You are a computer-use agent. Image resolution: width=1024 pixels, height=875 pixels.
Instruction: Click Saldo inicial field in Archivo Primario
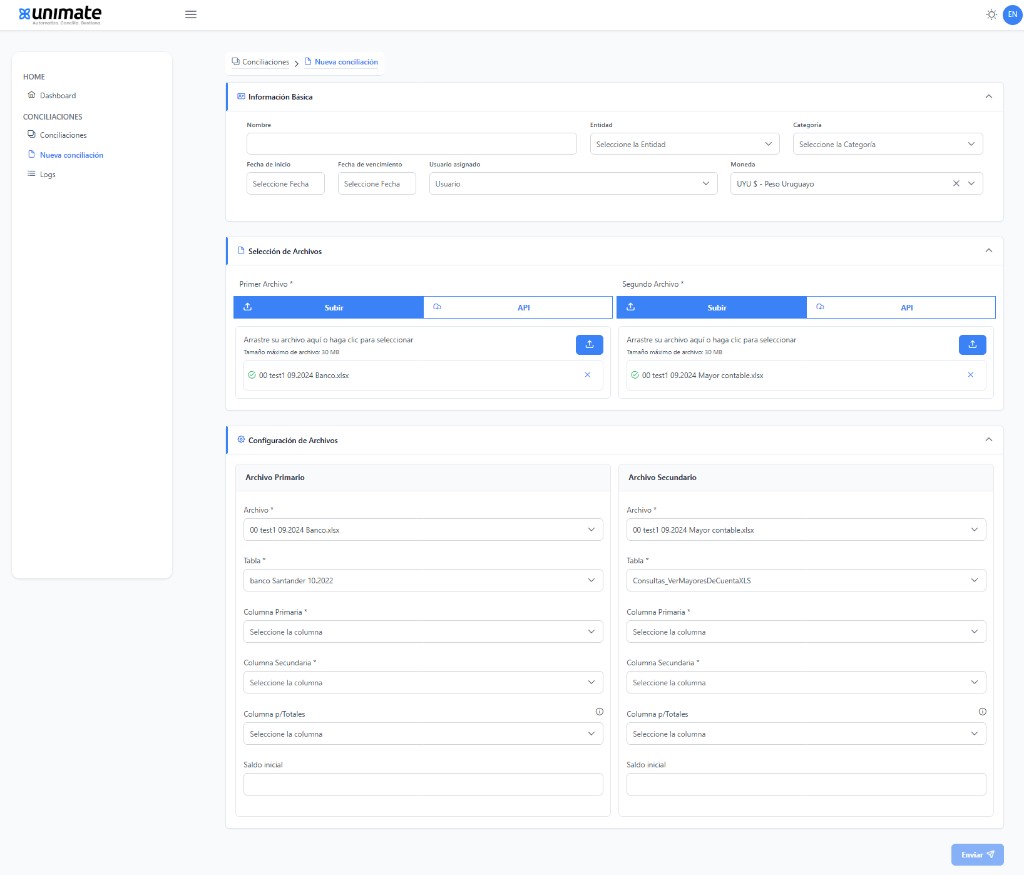(x=423, y=784)
